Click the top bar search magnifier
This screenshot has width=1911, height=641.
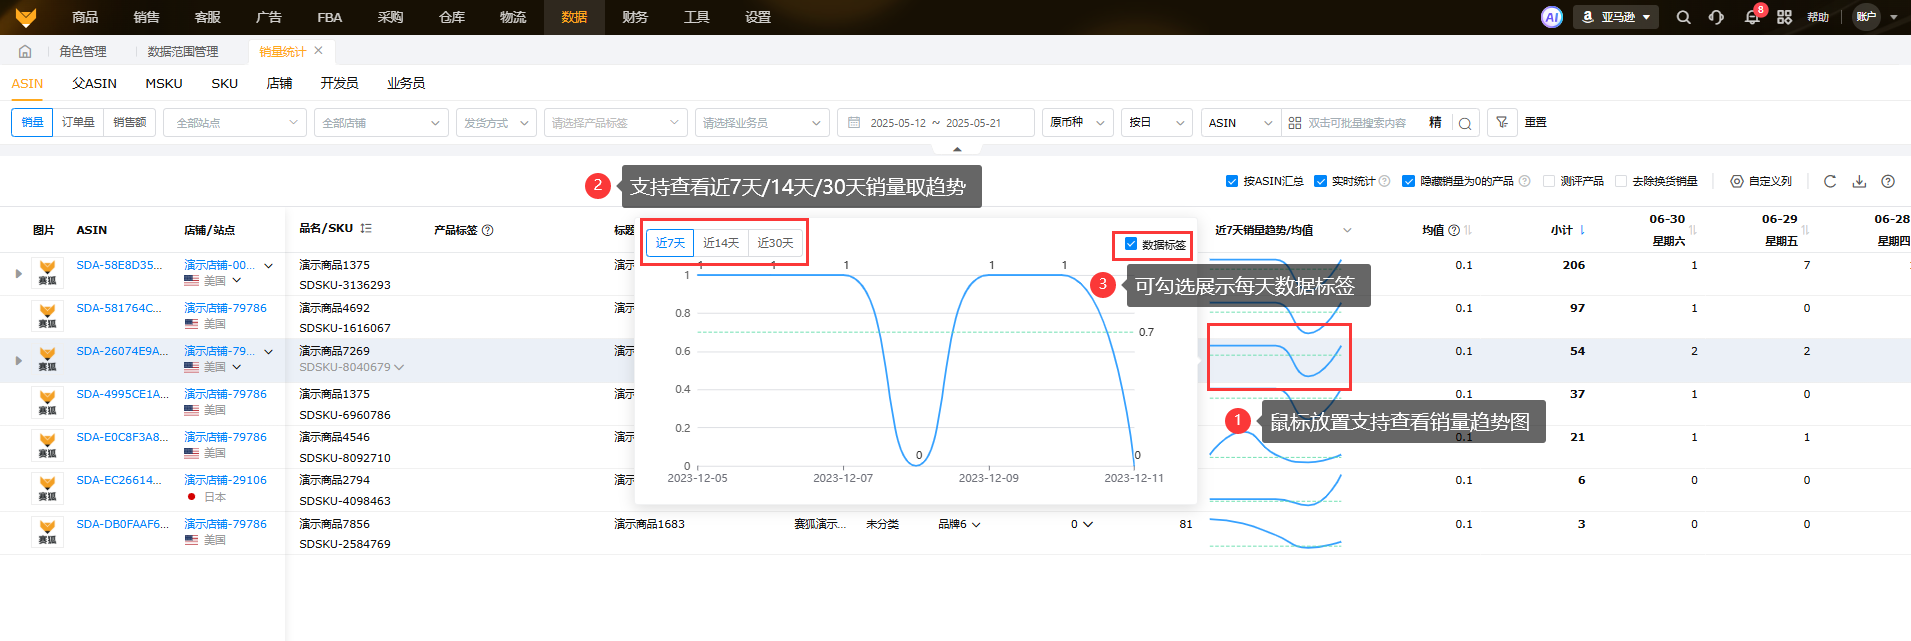point(1684,17)
